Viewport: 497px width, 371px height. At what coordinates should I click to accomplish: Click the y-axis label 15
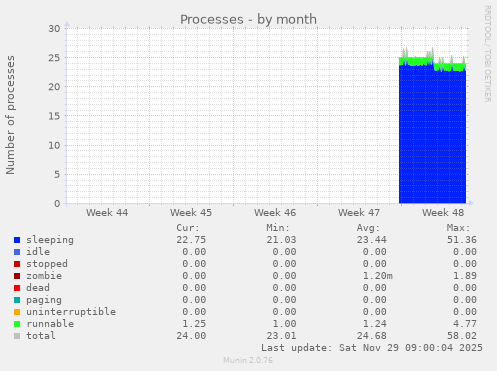(x=54, y=116)
